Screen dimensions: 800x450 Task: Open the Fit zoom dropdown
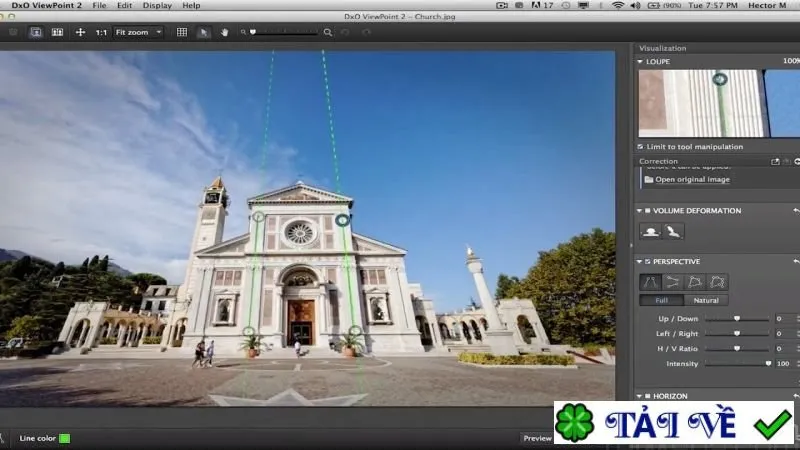138,32
